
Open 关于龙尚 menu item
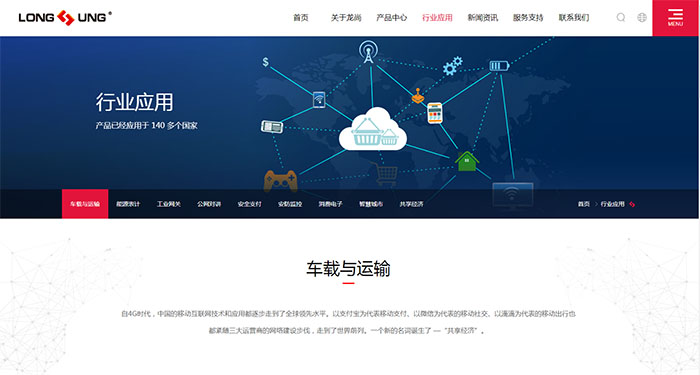point(346,18)
